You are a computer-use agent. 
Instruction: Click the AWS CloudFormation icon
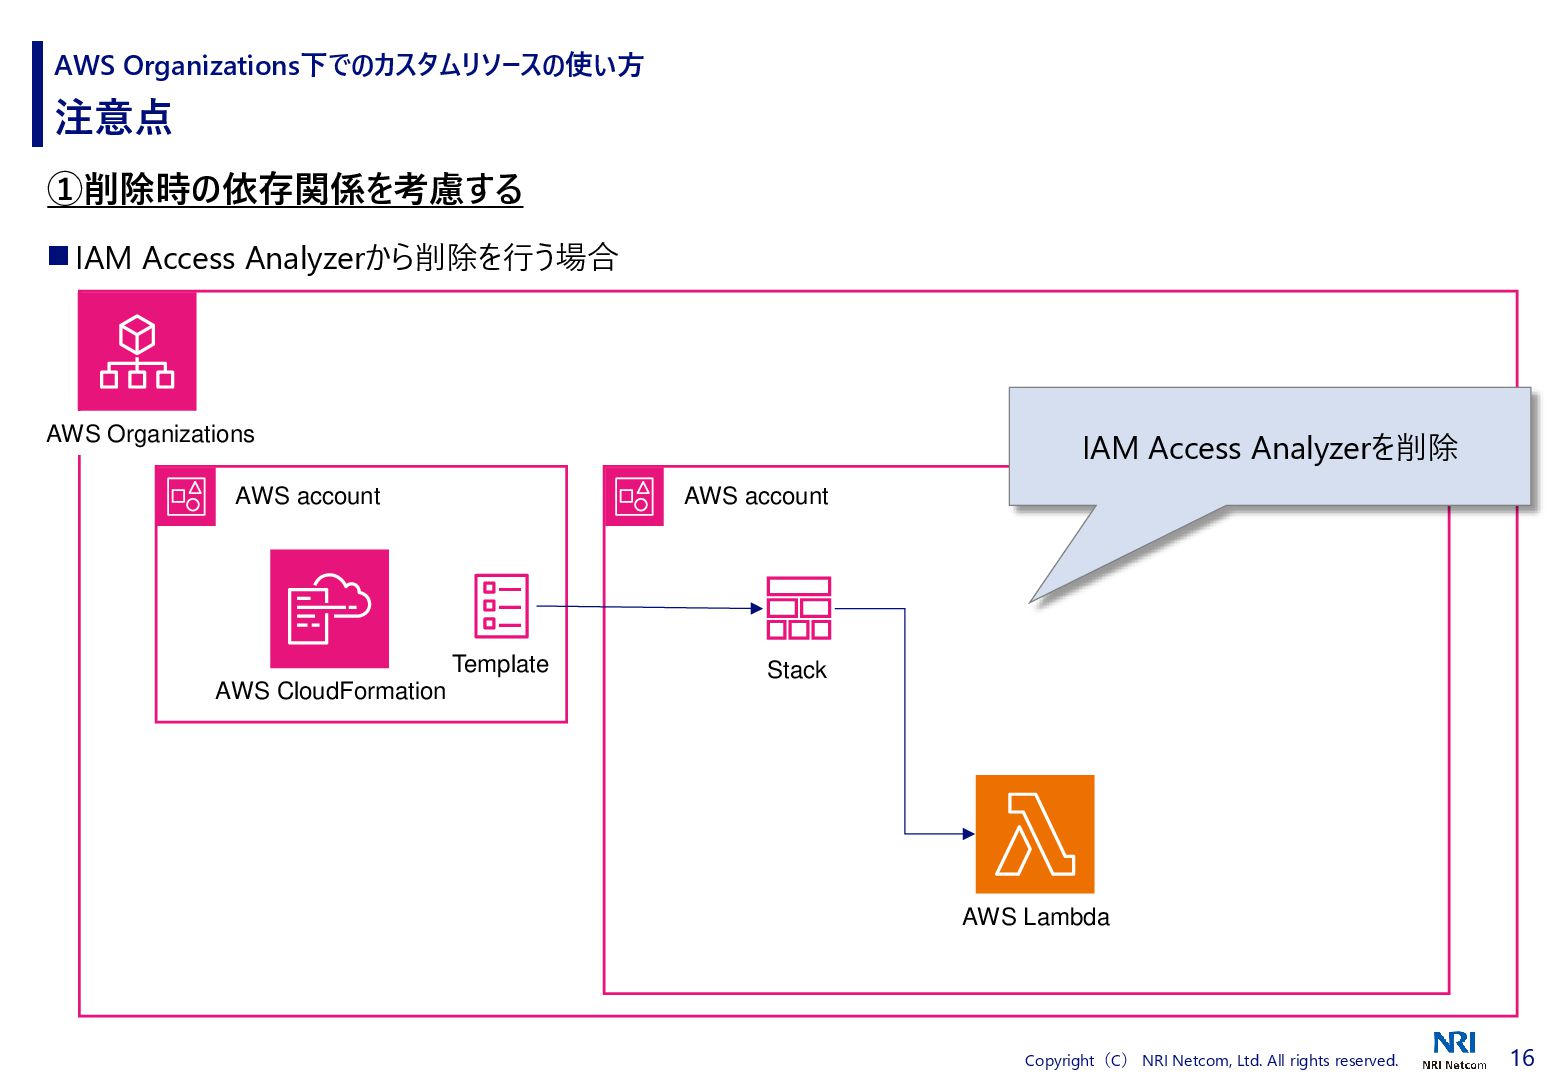(329, 609)
